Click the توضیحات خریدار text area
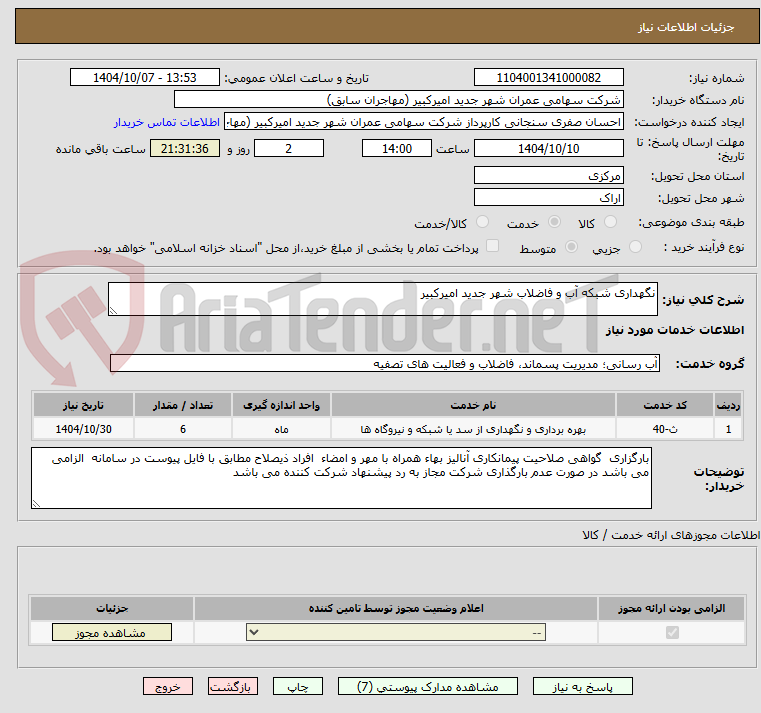 click(341, 478)
